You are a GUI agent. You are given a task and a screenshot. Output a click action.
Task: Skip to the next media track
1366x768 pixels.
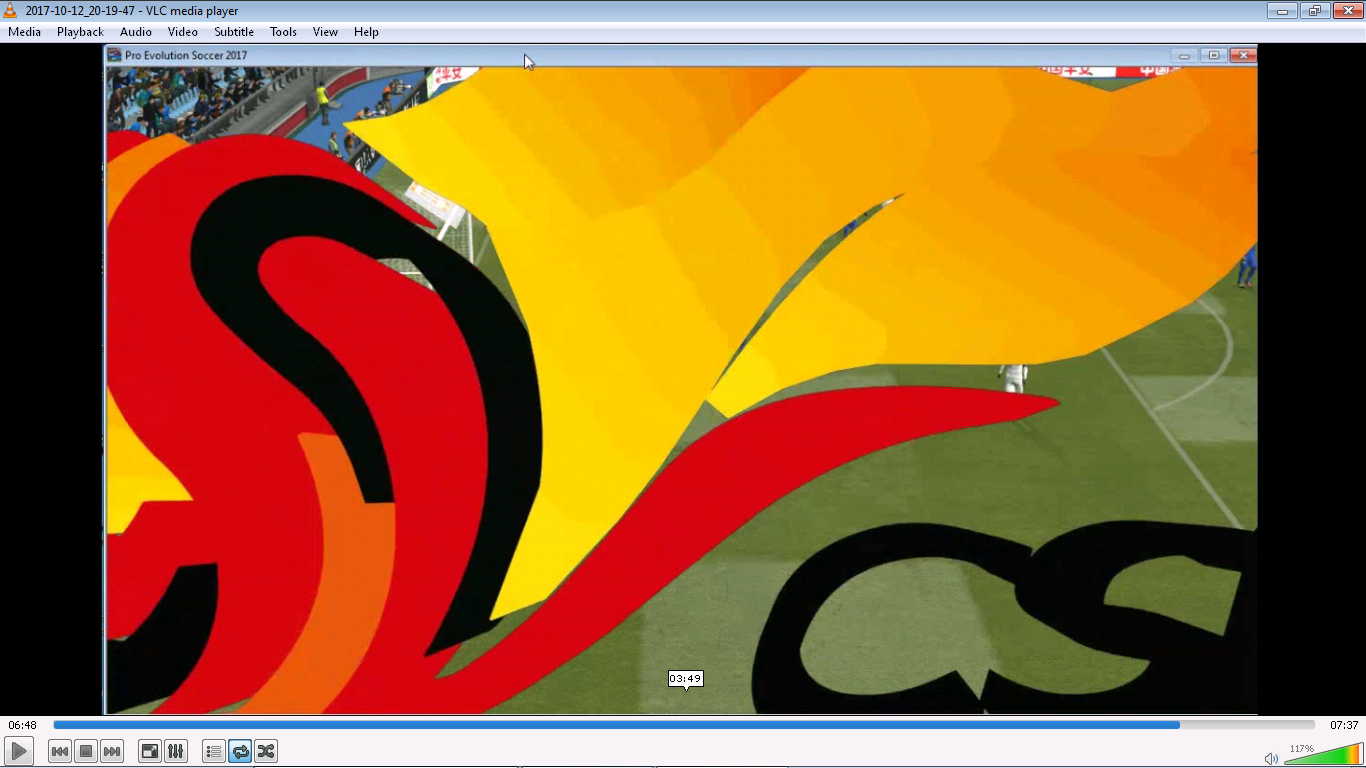[x=112, y=751]
